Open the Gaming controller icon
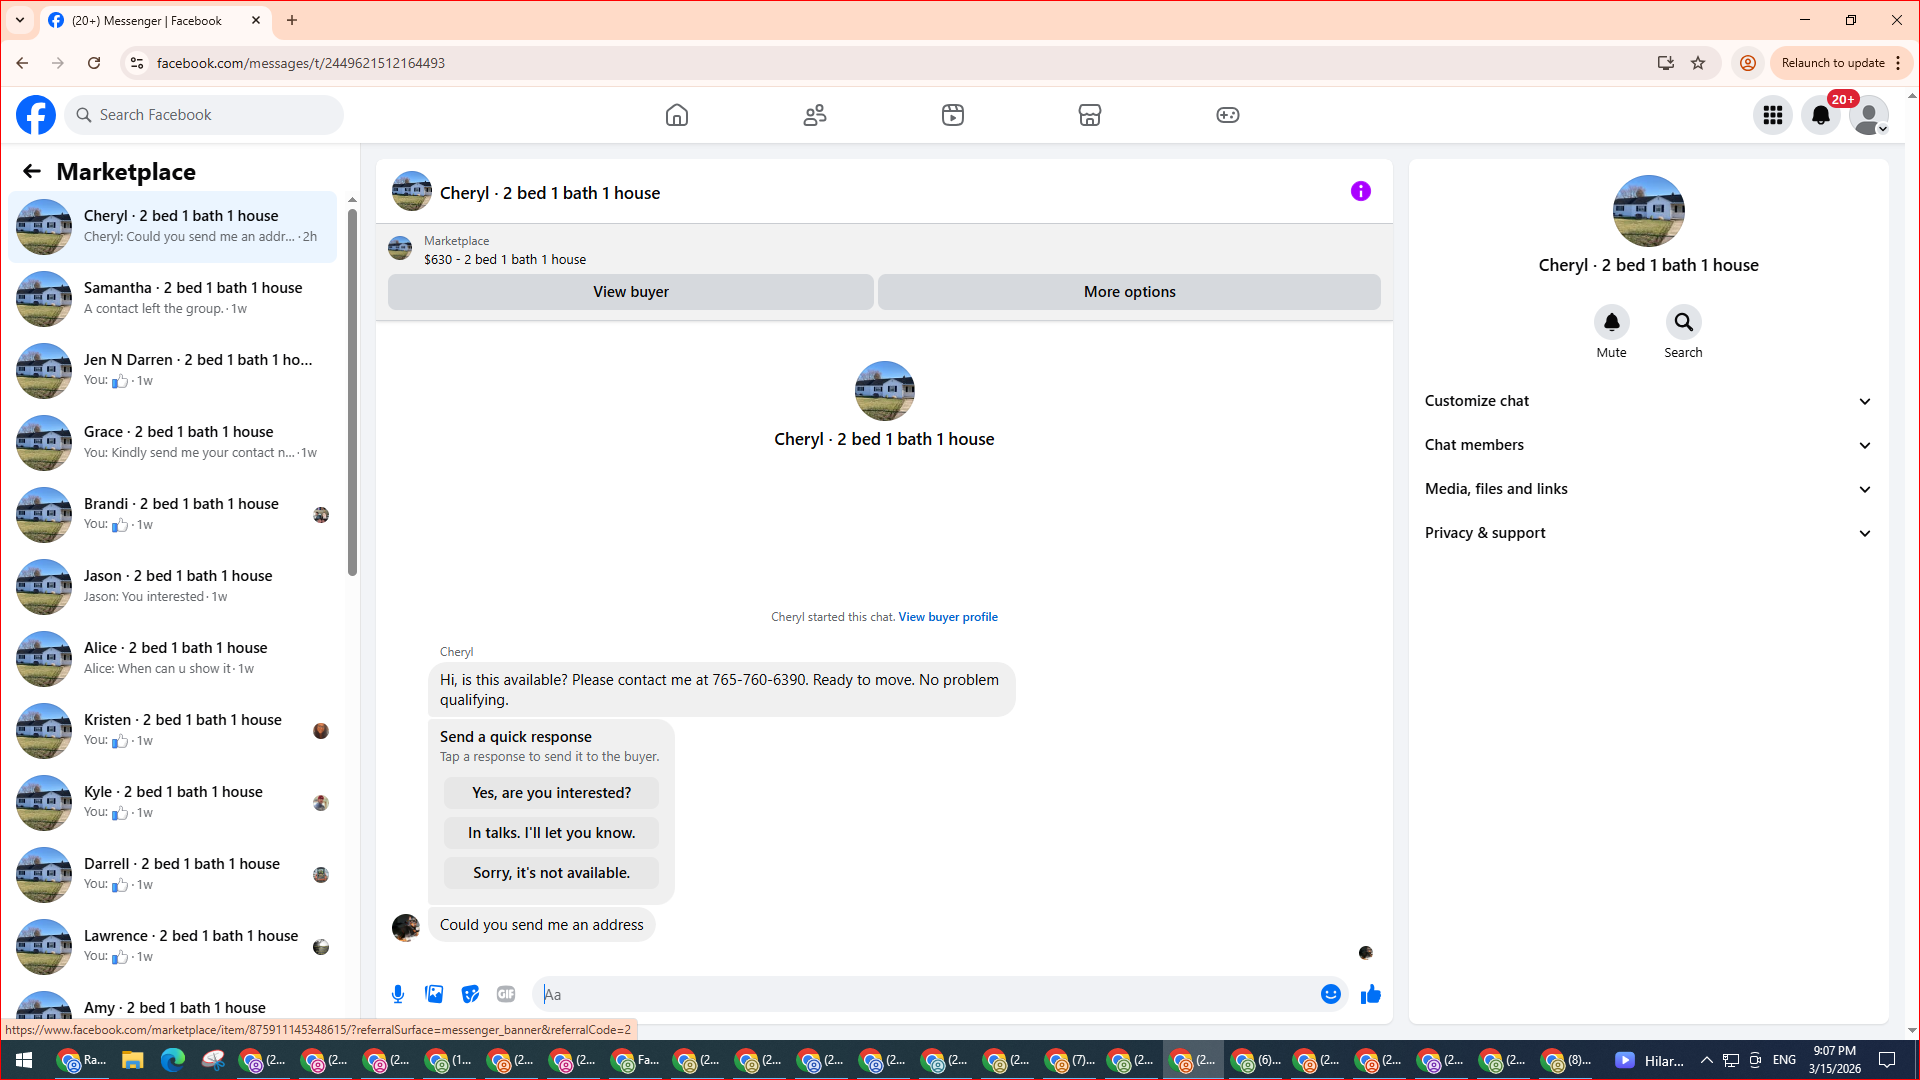Screen dimensions: 1920x1080 pyautogui.click(x=1228, y=115)
